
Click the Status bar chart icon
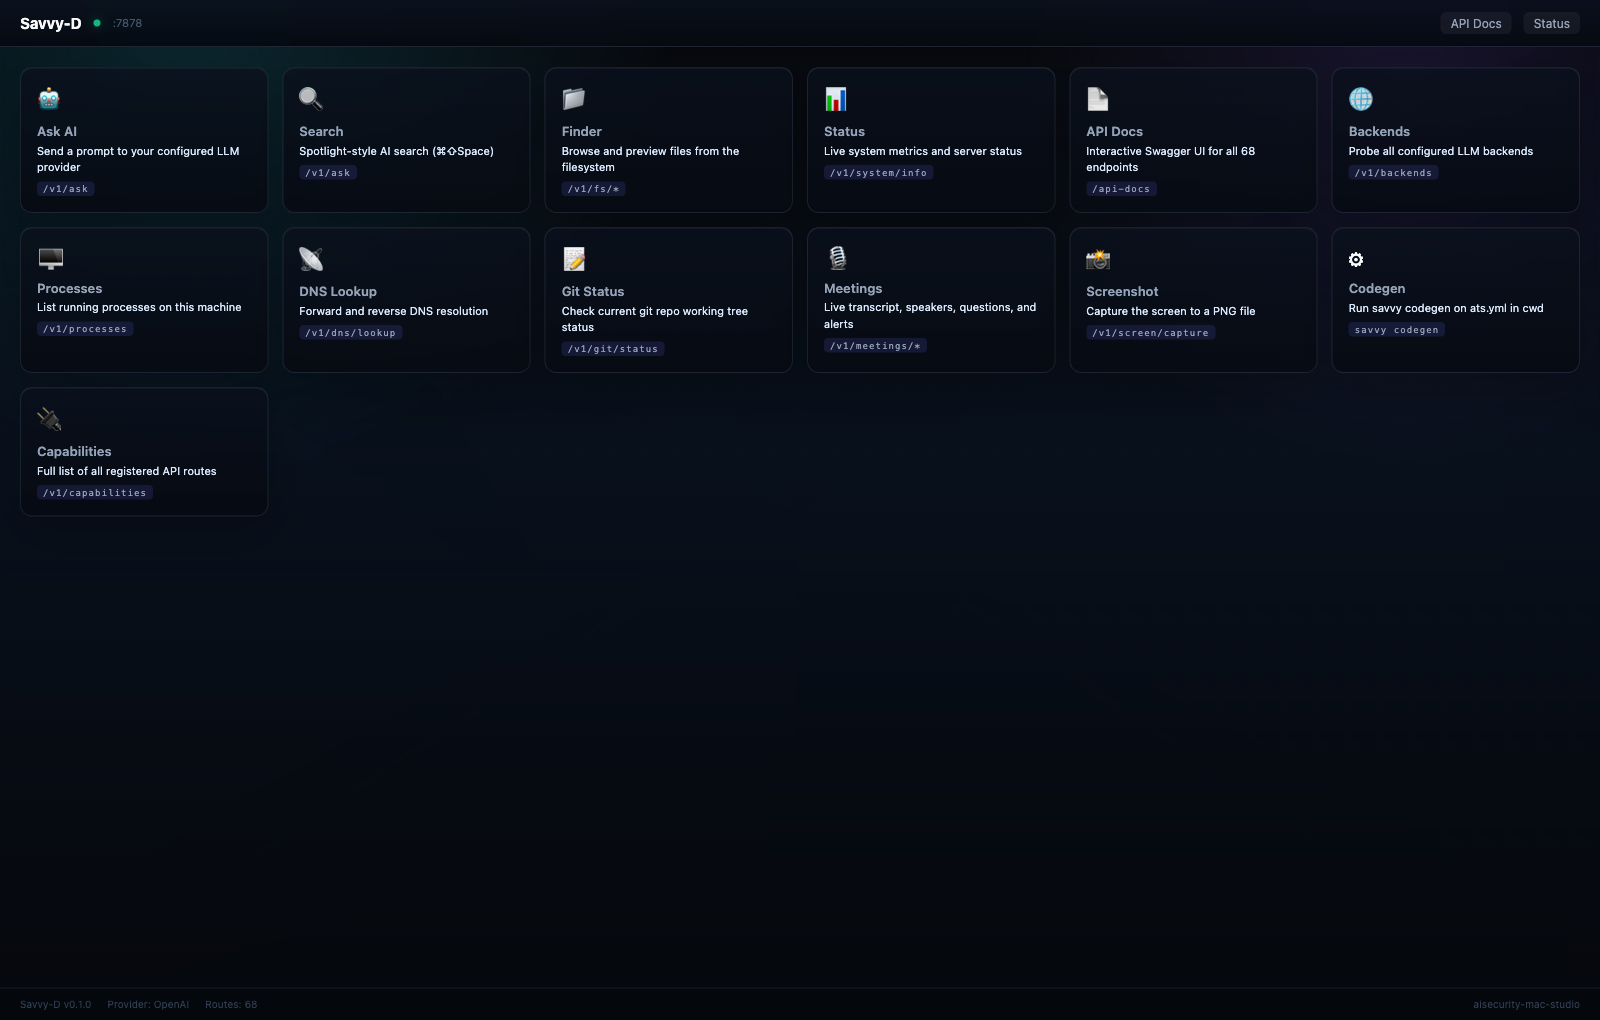pos(836,98)
